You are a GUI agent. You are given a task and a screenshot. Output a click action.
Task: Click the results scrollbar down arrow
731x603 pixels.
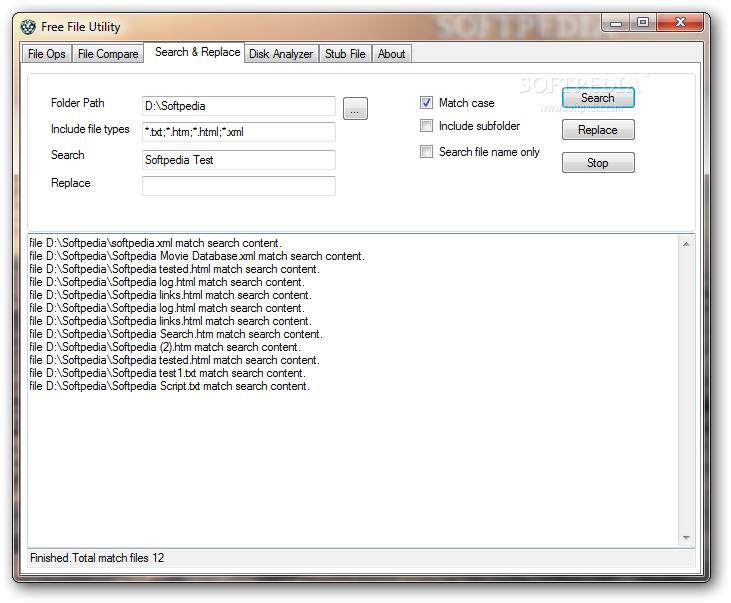(x=686, y=538)
